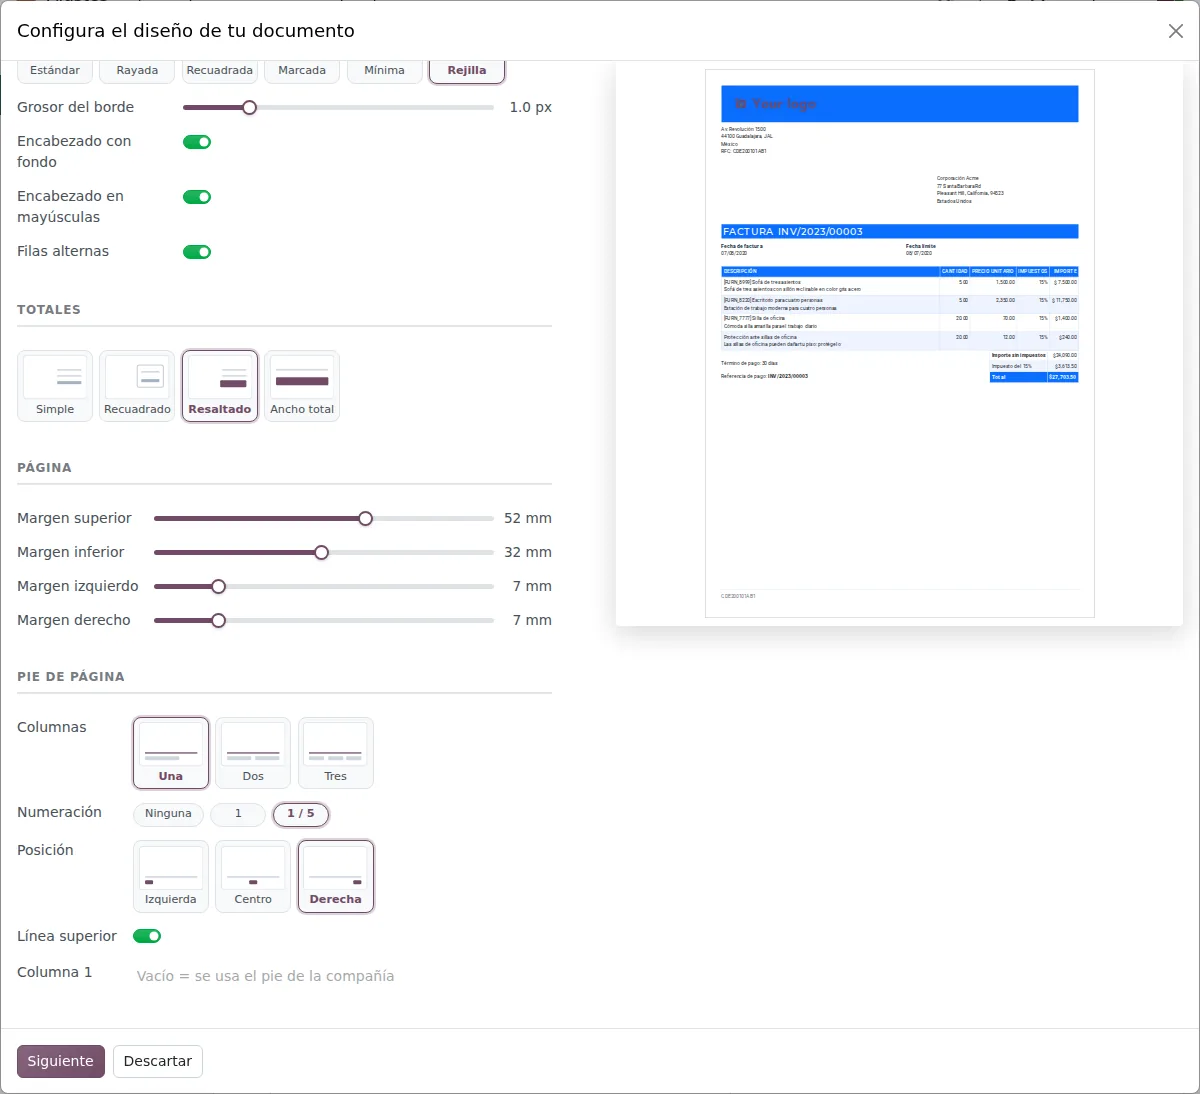Select the Dos columns footer icon

click(x=253, y=753)
